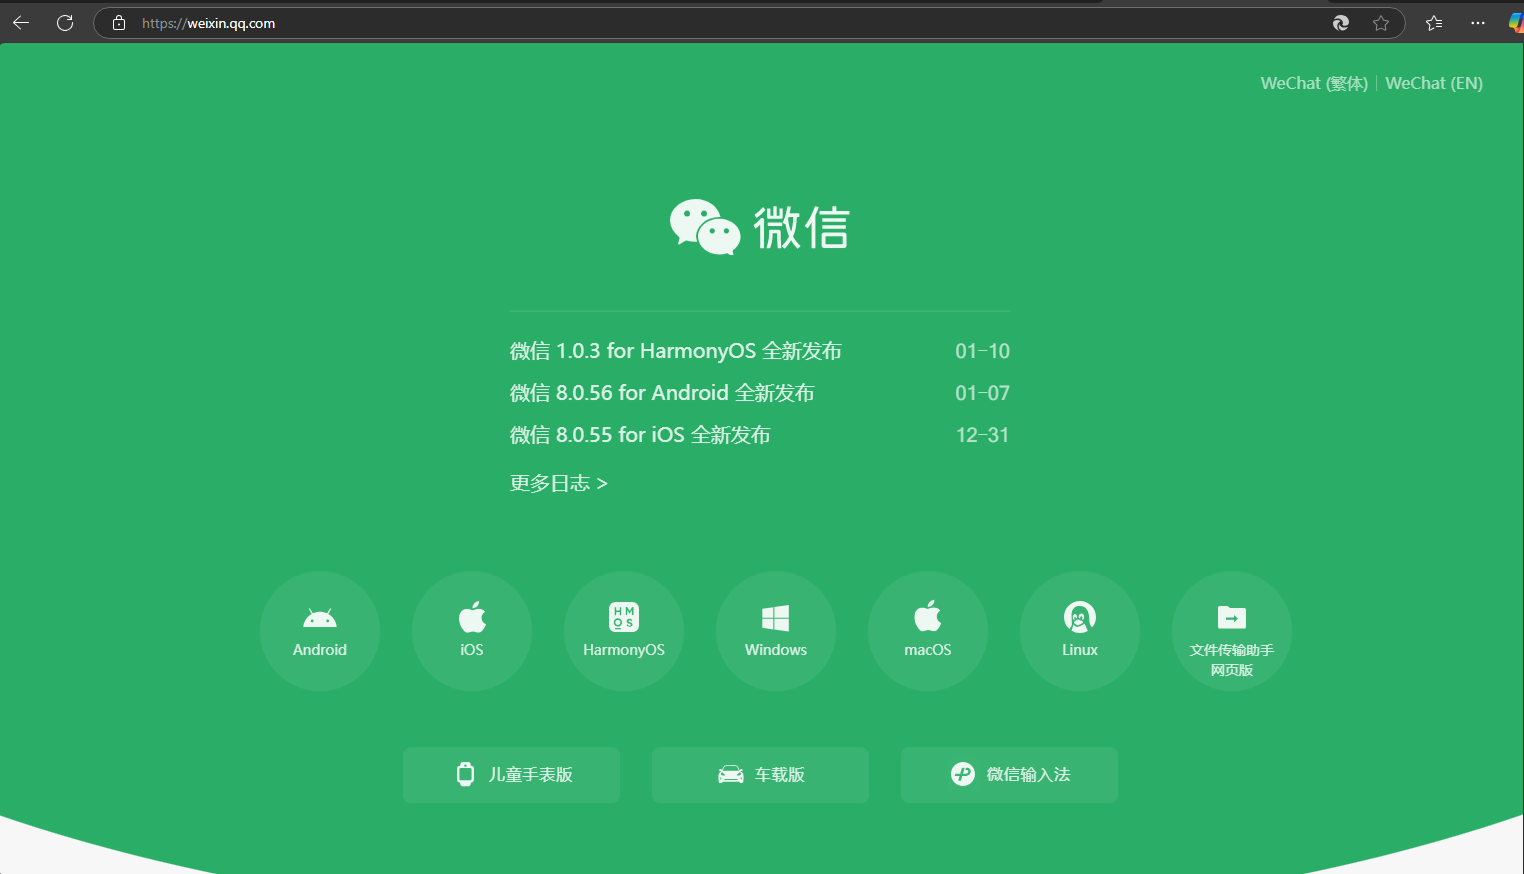
Task: Click the 车载版 car edition button
Action: [x=760, y=775]
